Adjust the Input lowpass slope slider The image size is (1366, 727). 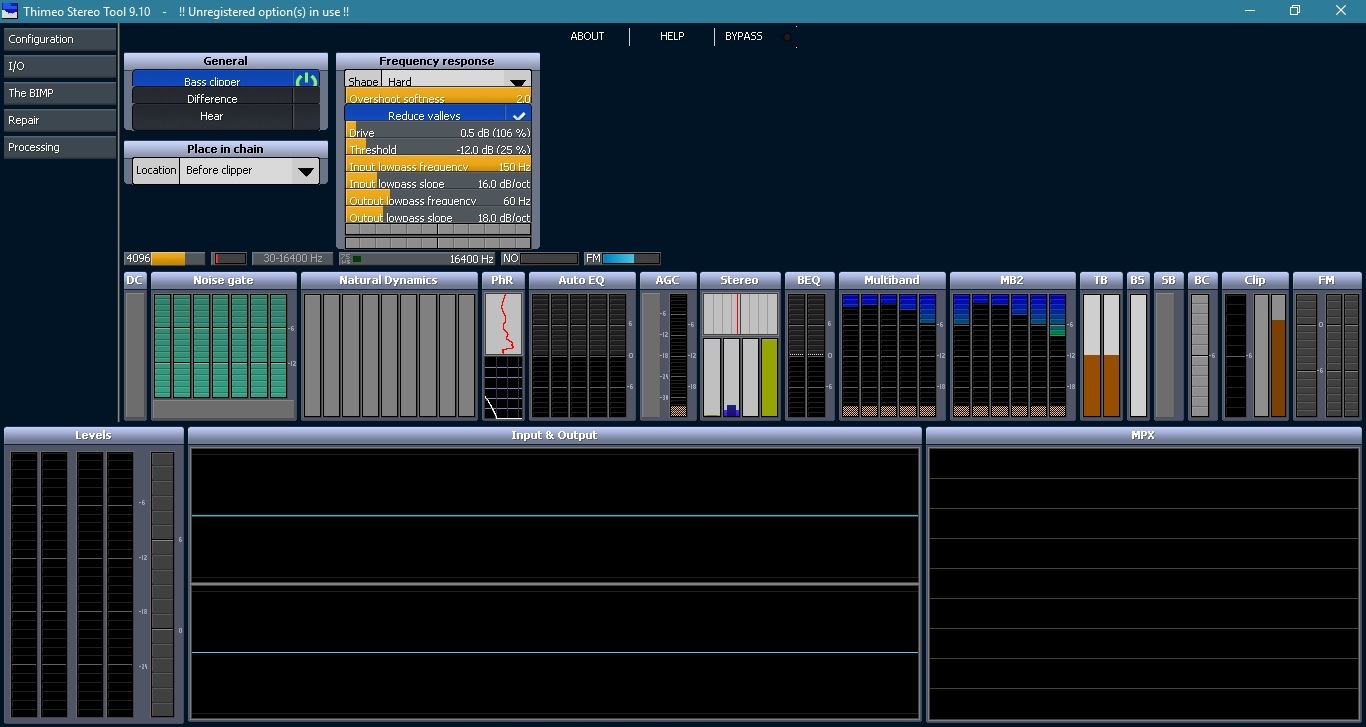438,184
